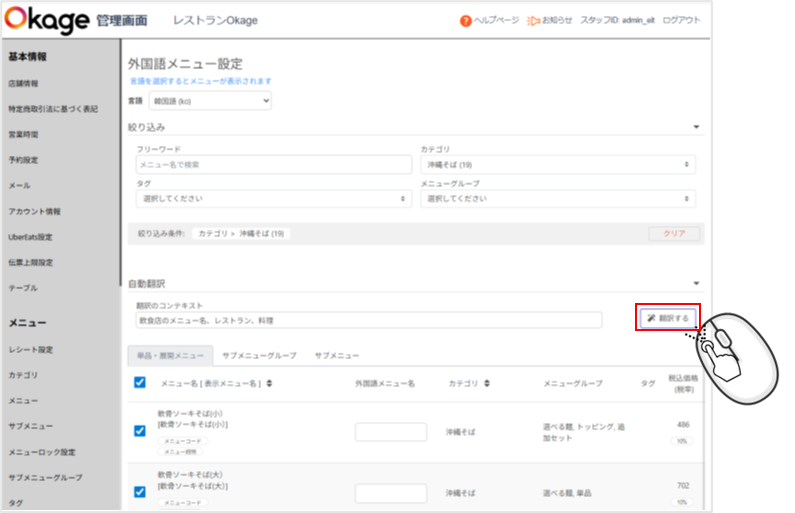This screenshot has height=513, width=795.
Task: Uncheck the 軟骨ソーキそば(小) row checkbox
Action: [140, 431]
